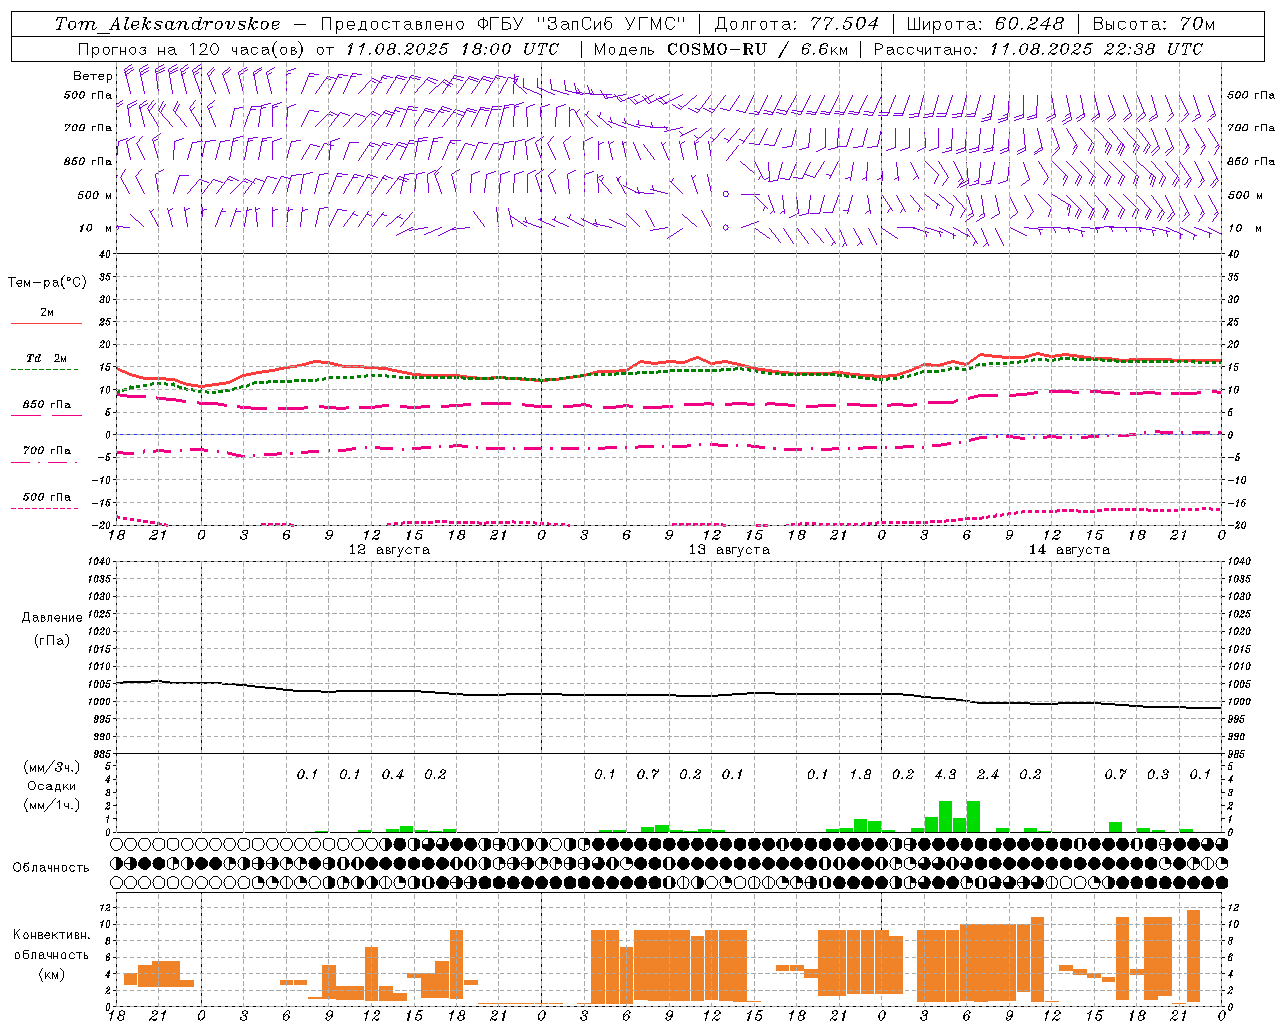1280x1024 pixels.
Task: Click the 2м temperature legend entry
Action: click(x=47, y=312)
